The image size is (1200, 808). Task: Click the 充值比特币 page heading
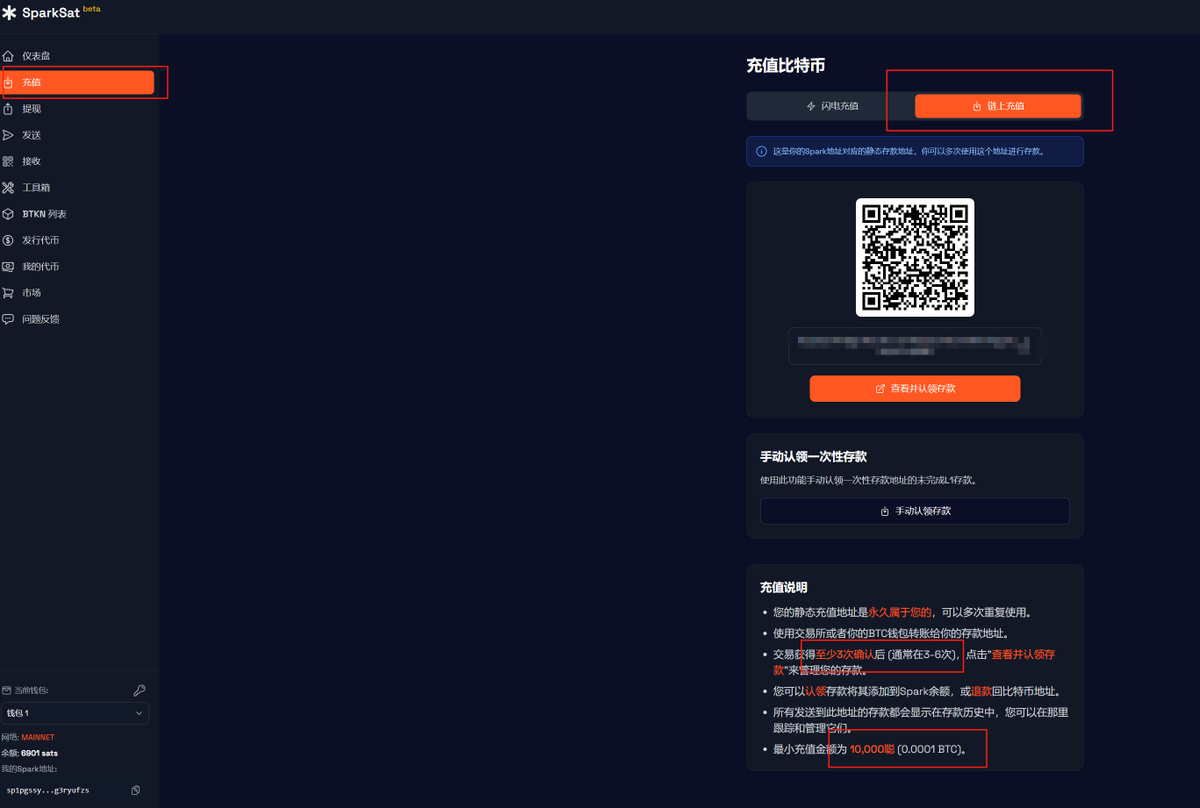point(786,66)
